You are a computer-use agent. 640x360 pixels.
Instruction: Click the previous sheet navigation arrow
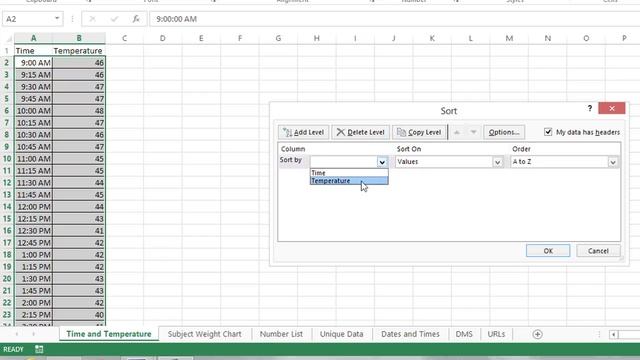tap(17, 334)
